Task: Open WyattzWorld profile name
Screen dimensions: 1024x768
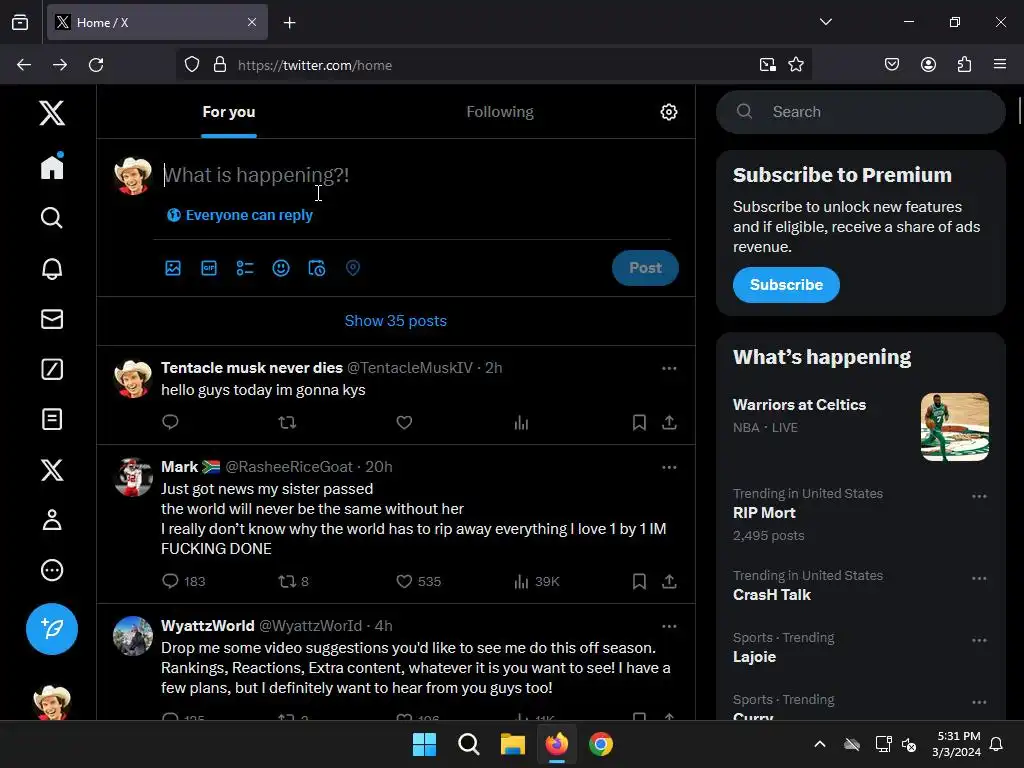Action: click(208, 626)
